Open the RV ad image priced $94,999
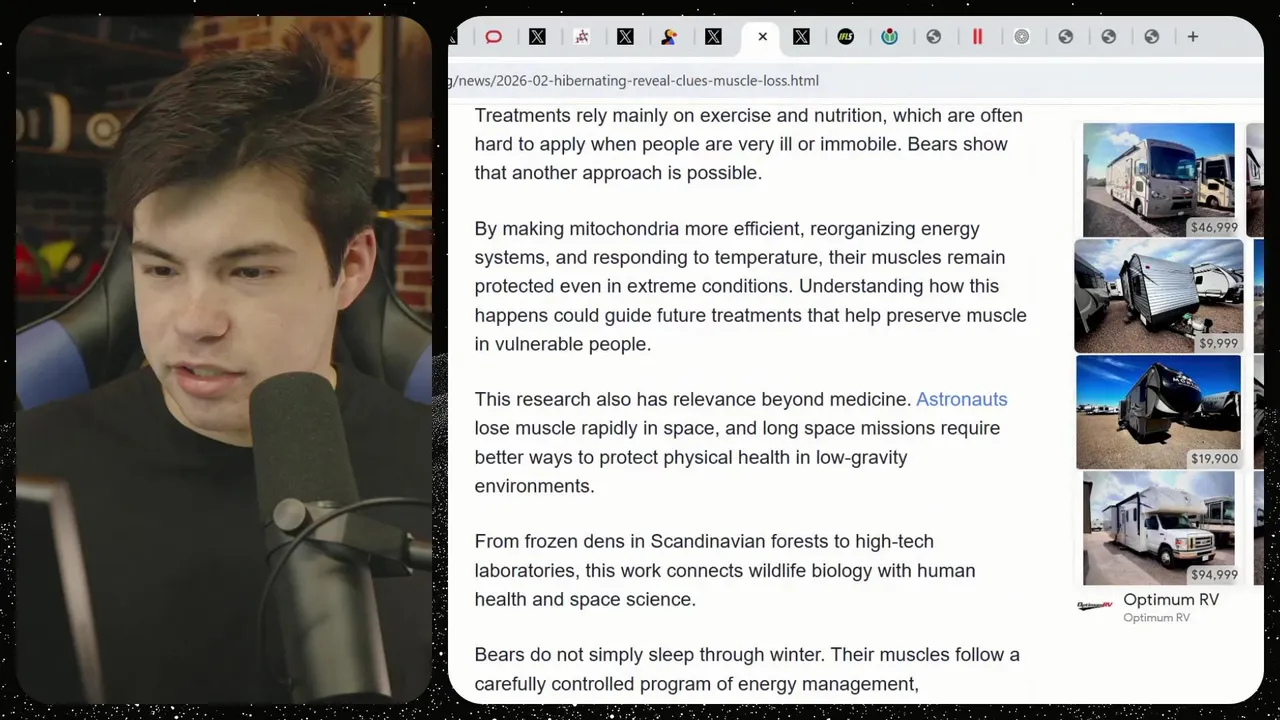The image size is (1280, 720). (1158, 528)
